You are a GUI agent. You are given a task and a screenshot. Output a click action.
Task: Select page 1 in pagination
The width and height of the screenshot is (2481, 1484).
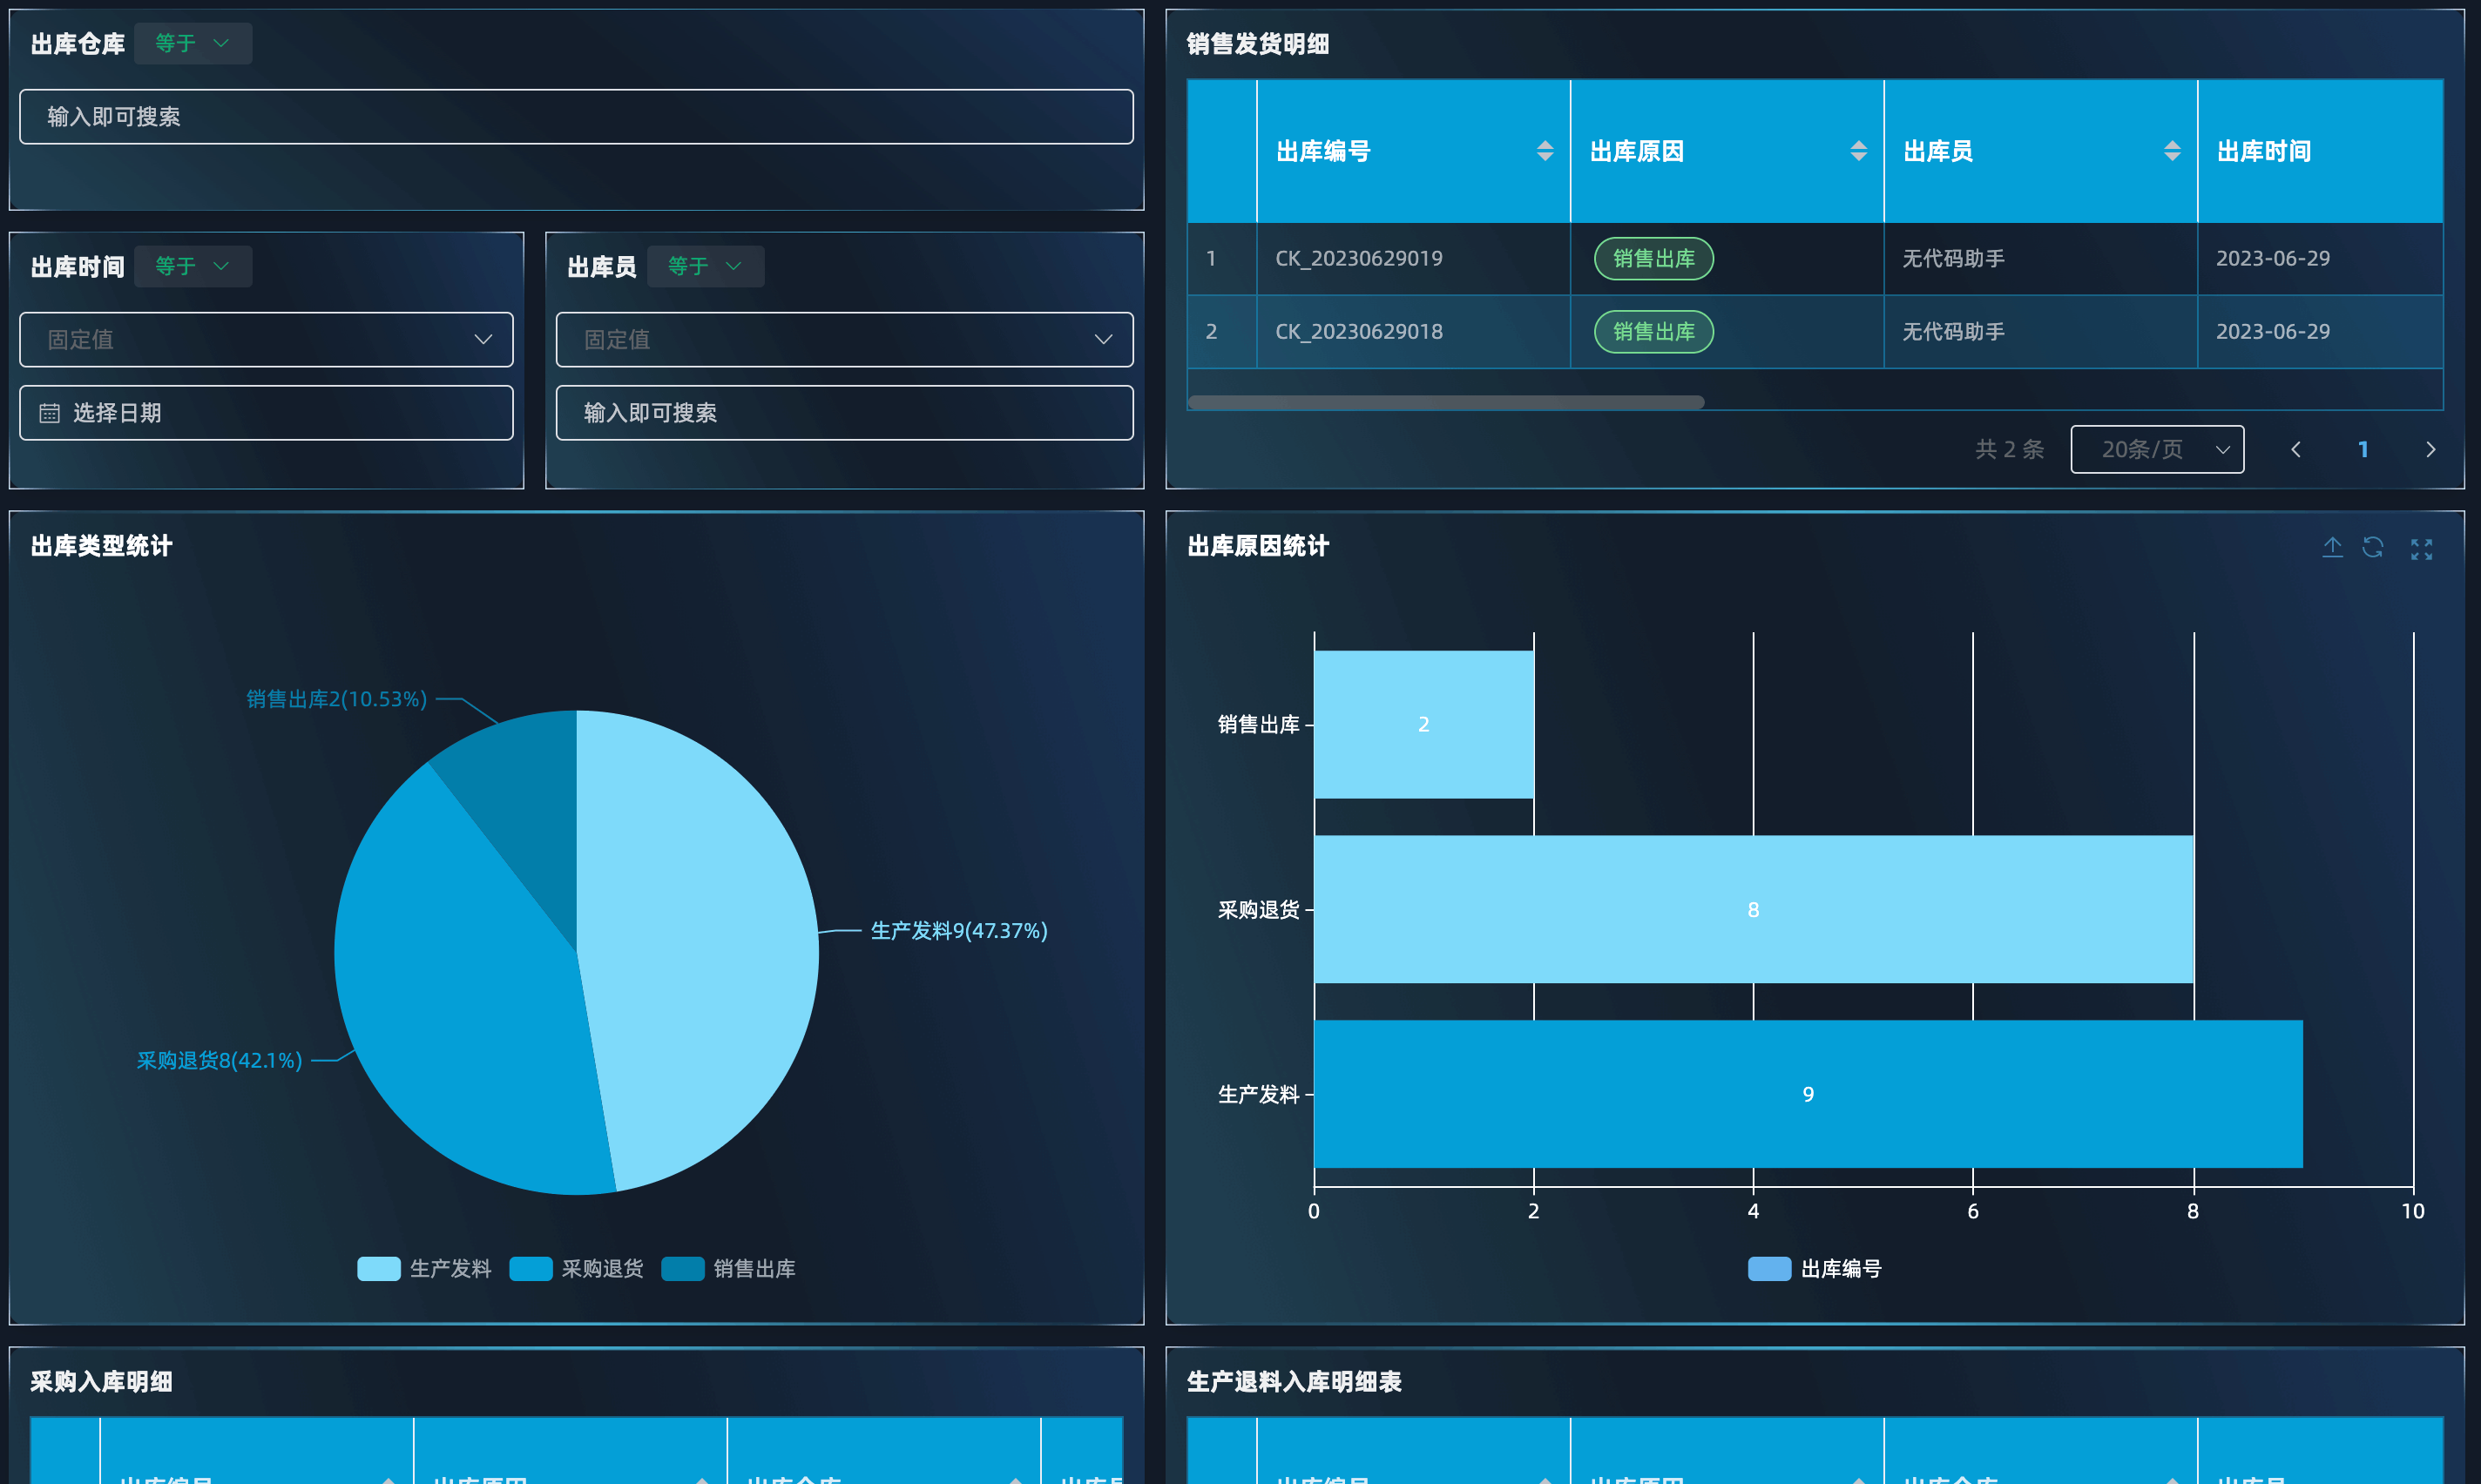click(2363, 450)
